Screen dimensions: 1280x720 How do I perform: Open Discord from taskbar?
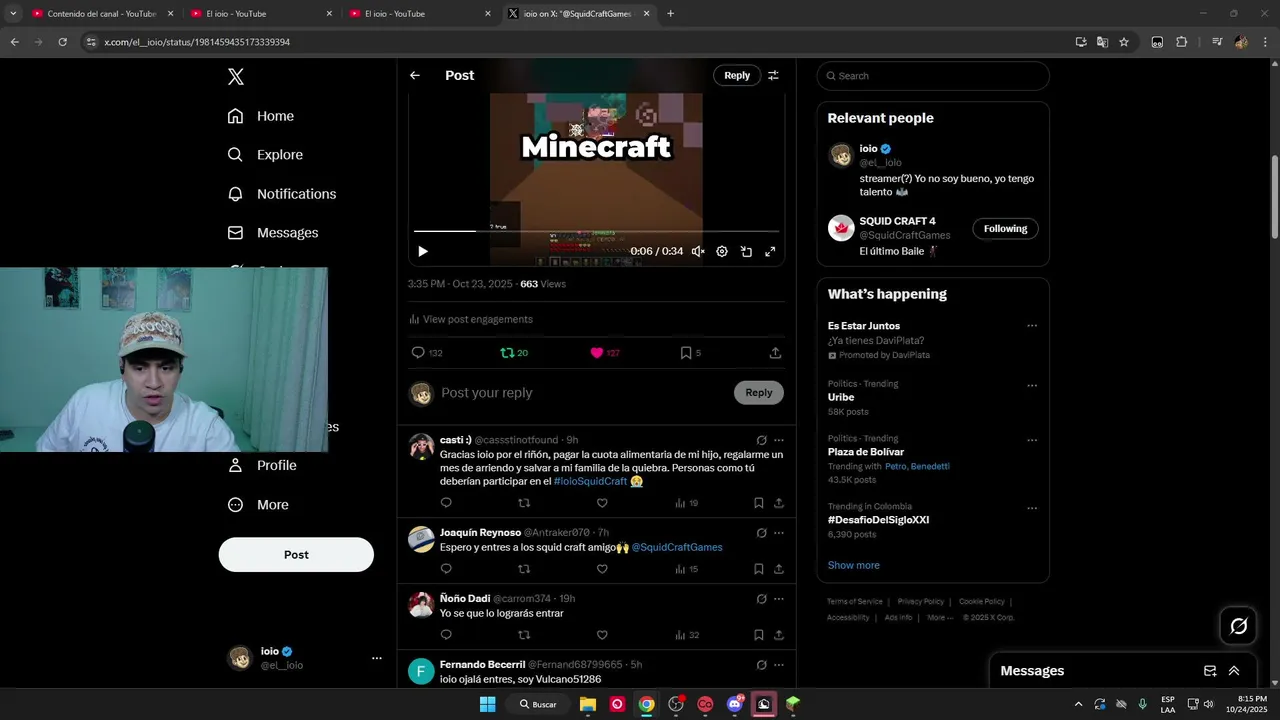coord(735,704)
